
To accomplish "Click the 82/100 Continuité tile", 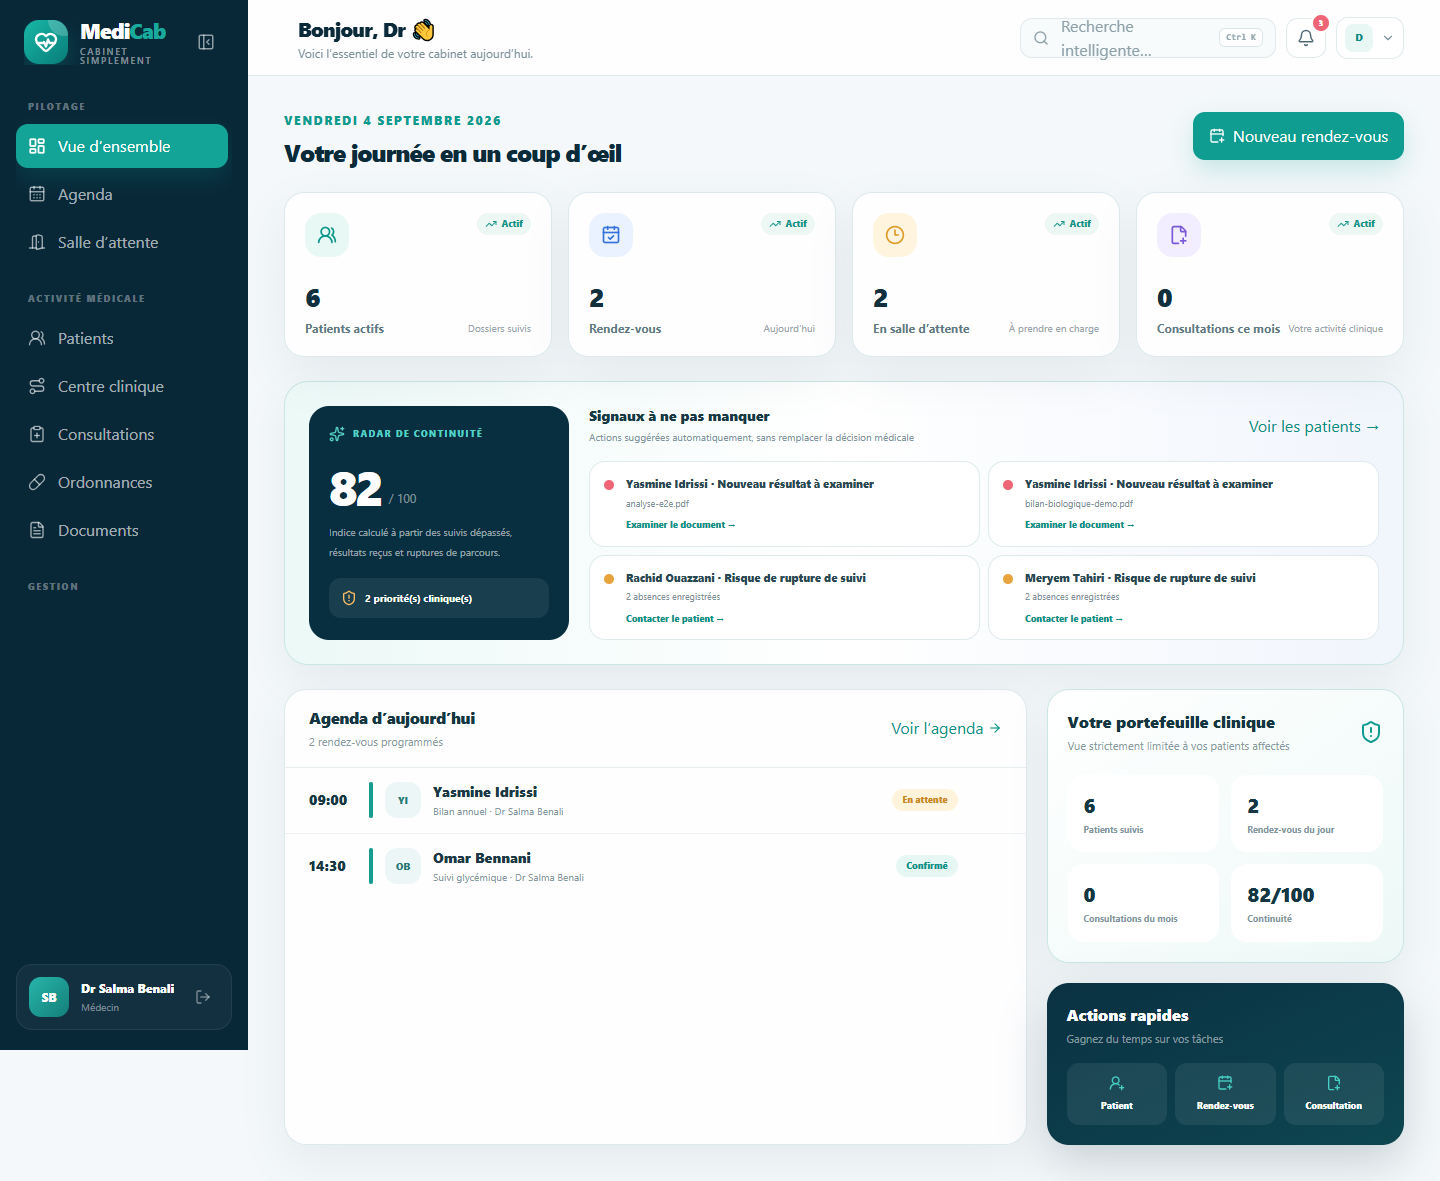I will pyautogui.click(x=1307, y=903).
